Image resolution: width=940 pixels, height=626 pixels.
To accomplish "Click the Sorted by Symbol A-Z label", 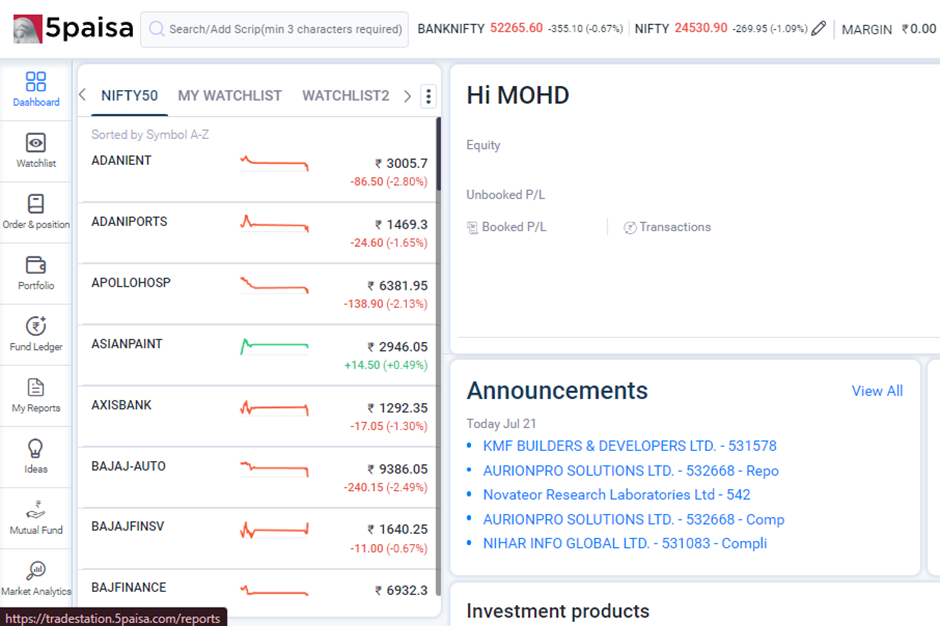I will pyautogui.click(x=150, y=134).
